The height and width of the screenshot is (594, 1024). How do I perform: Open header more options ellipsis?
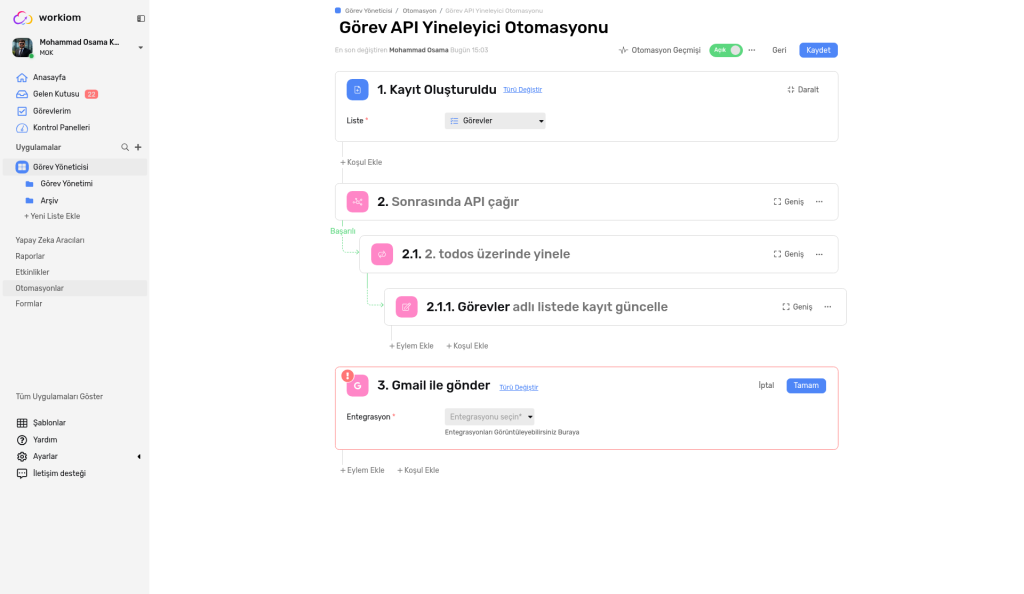(752, 50)
